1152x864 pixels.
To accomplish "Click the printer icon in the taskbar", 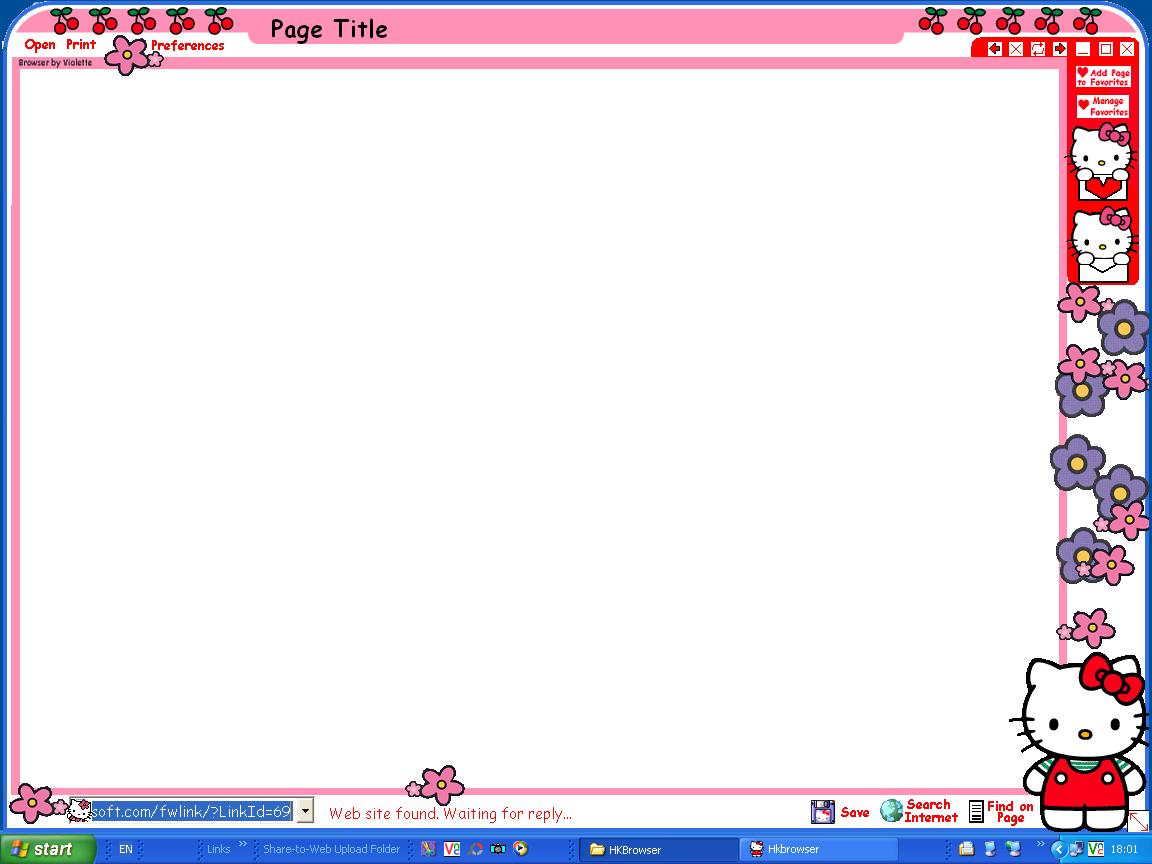I will pos(967,849).
